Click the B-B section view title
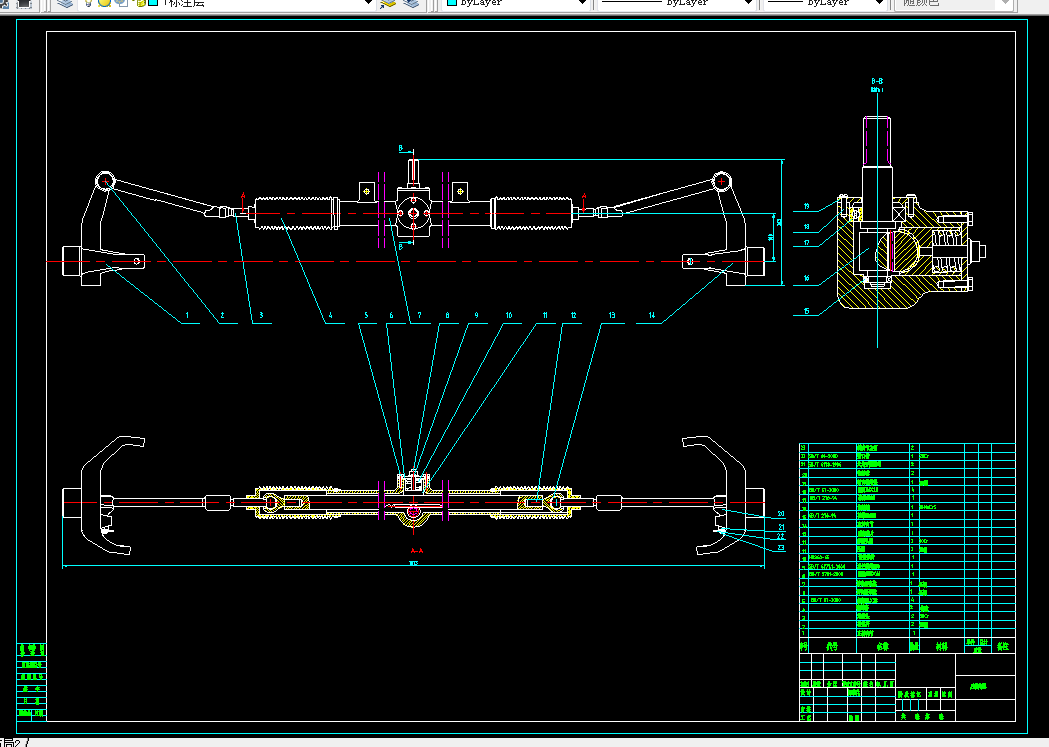The height and width of the screenshot is (747, 1049). (x=877, y=81)
